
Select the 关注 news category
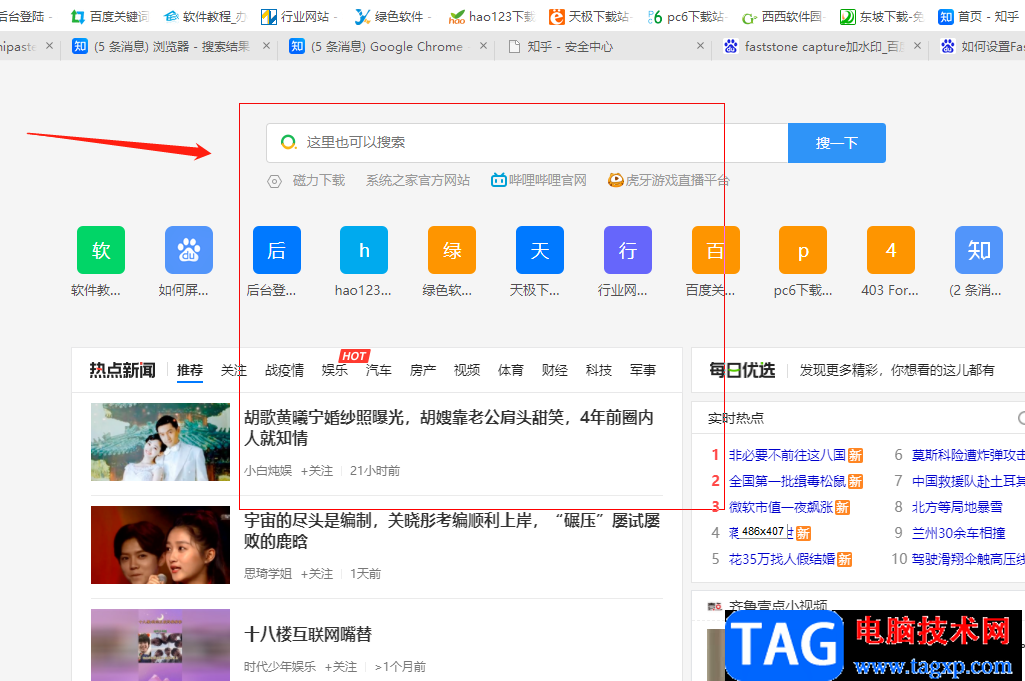pyautogui.click(x=233, y=371)
